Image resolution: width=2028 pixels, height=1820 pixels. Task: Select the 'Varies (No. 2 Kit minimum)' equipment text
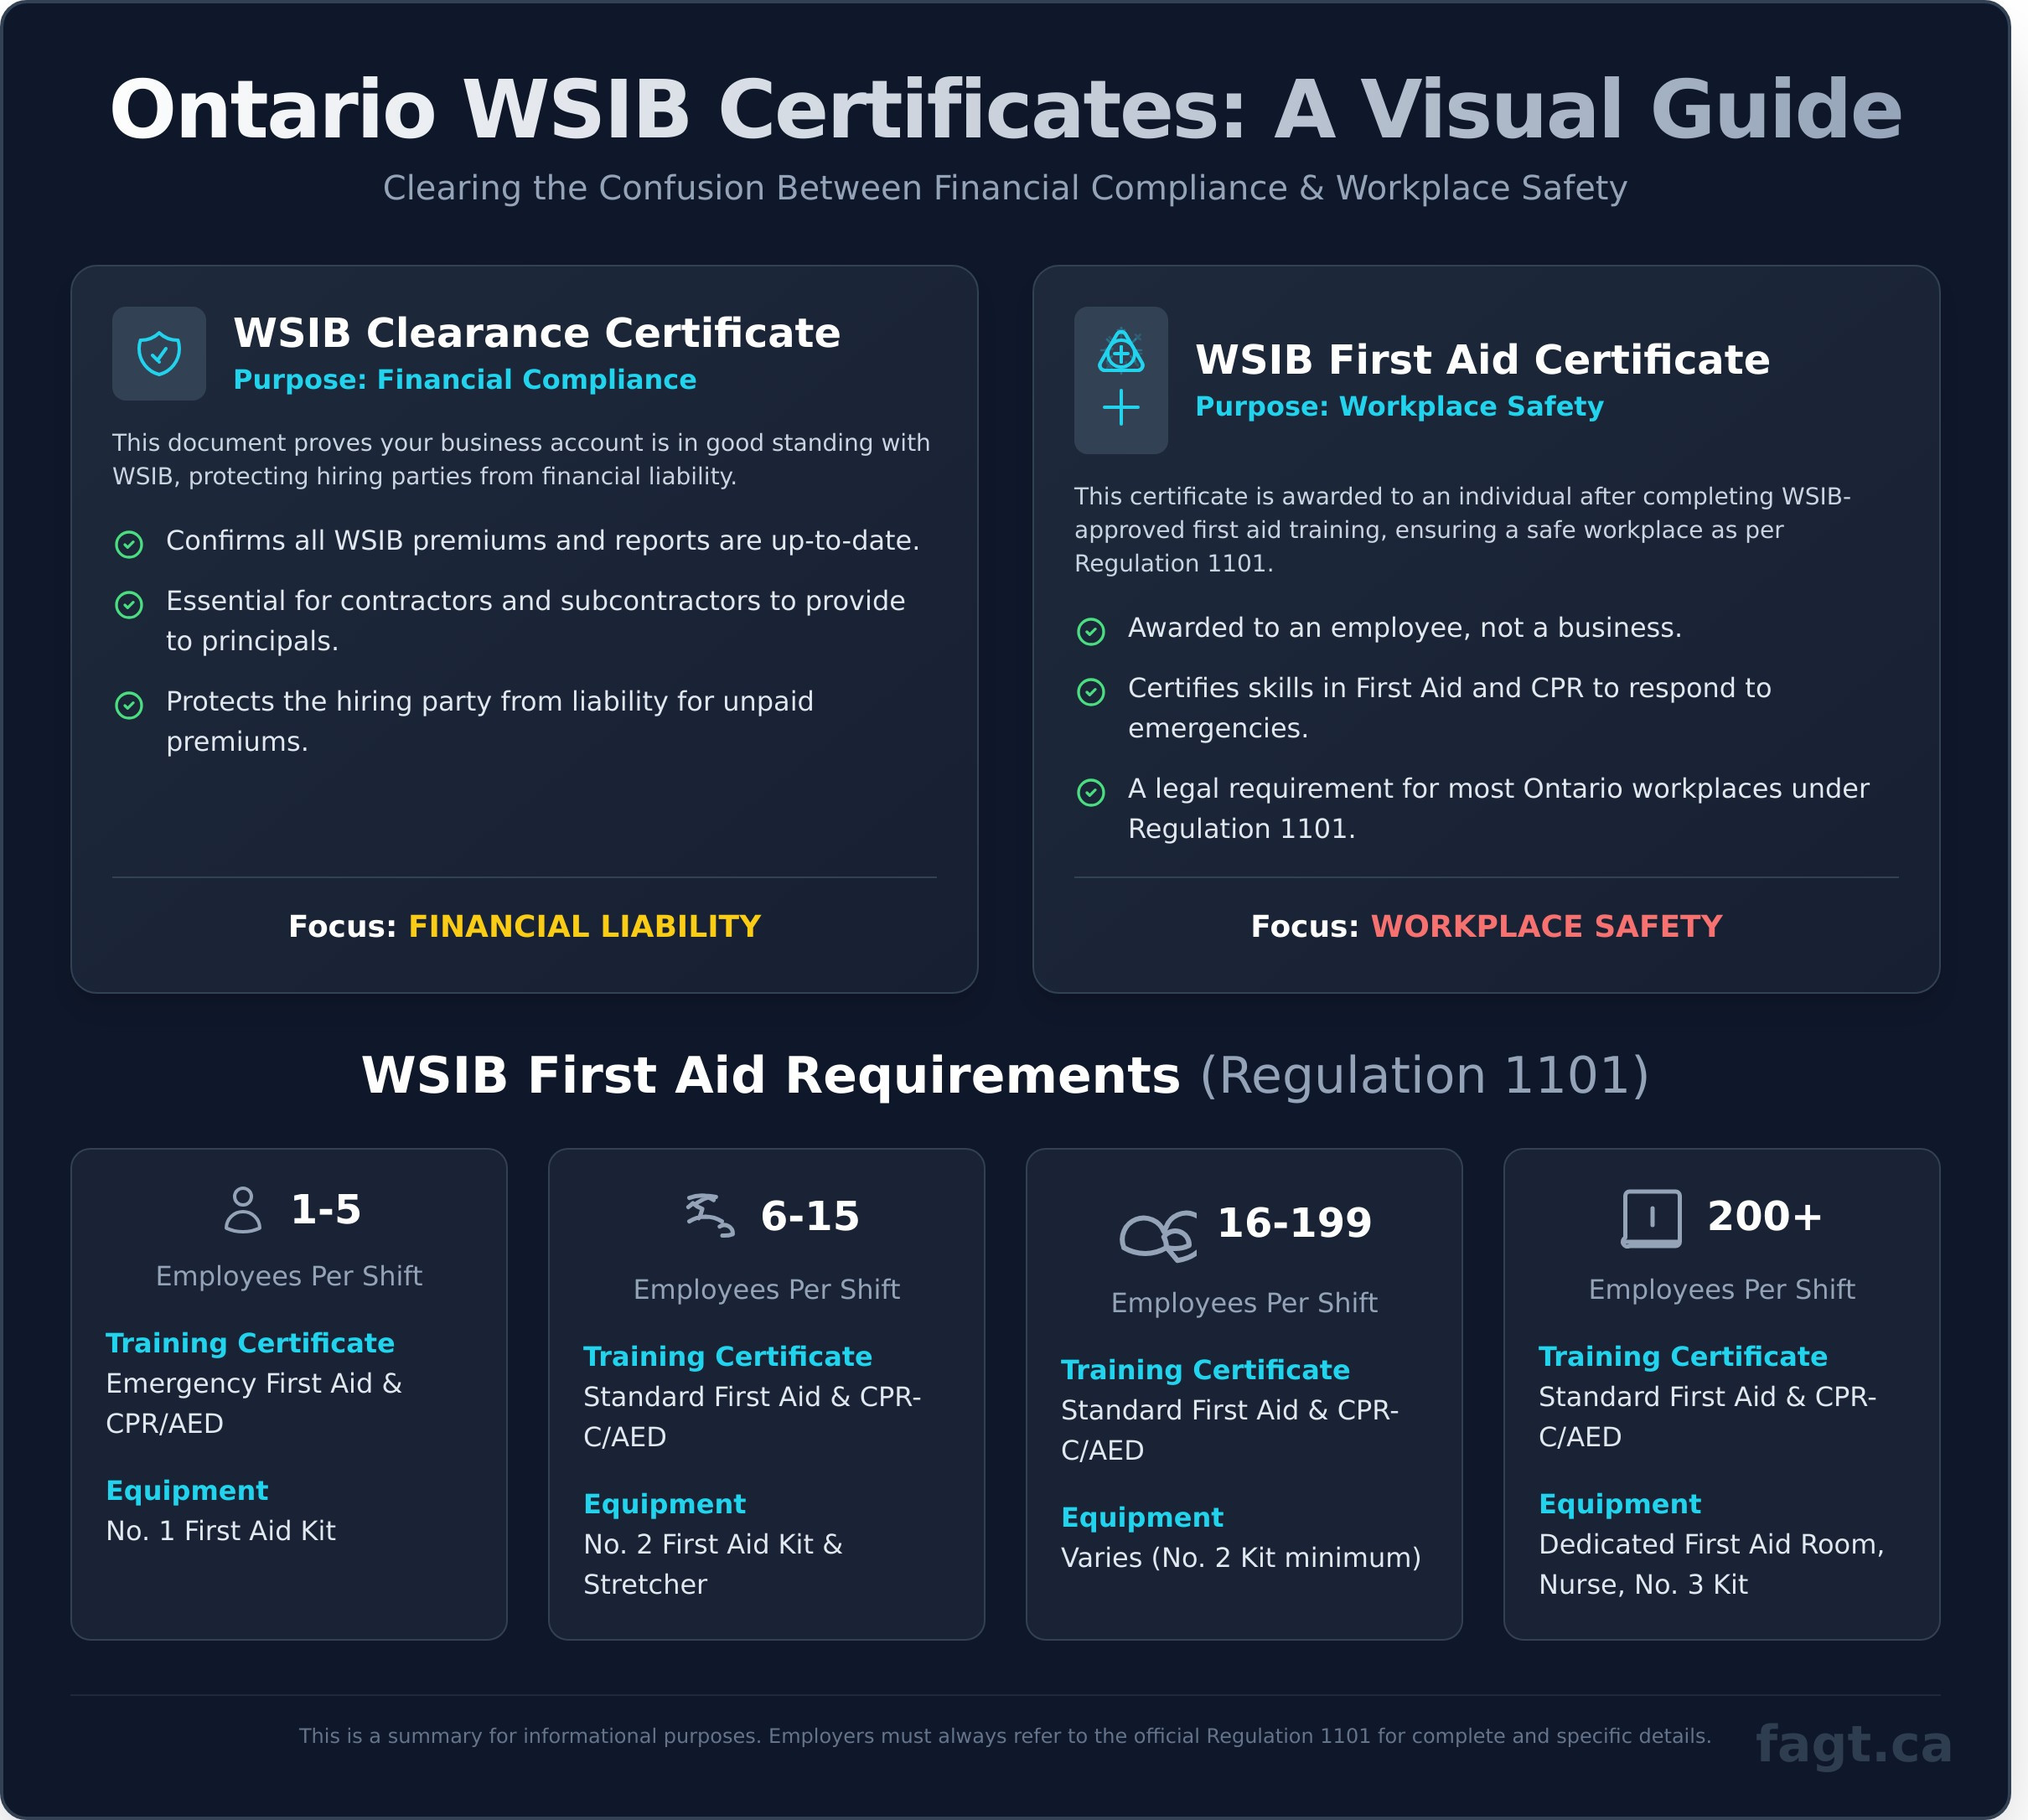(x=1241, y=1557)
